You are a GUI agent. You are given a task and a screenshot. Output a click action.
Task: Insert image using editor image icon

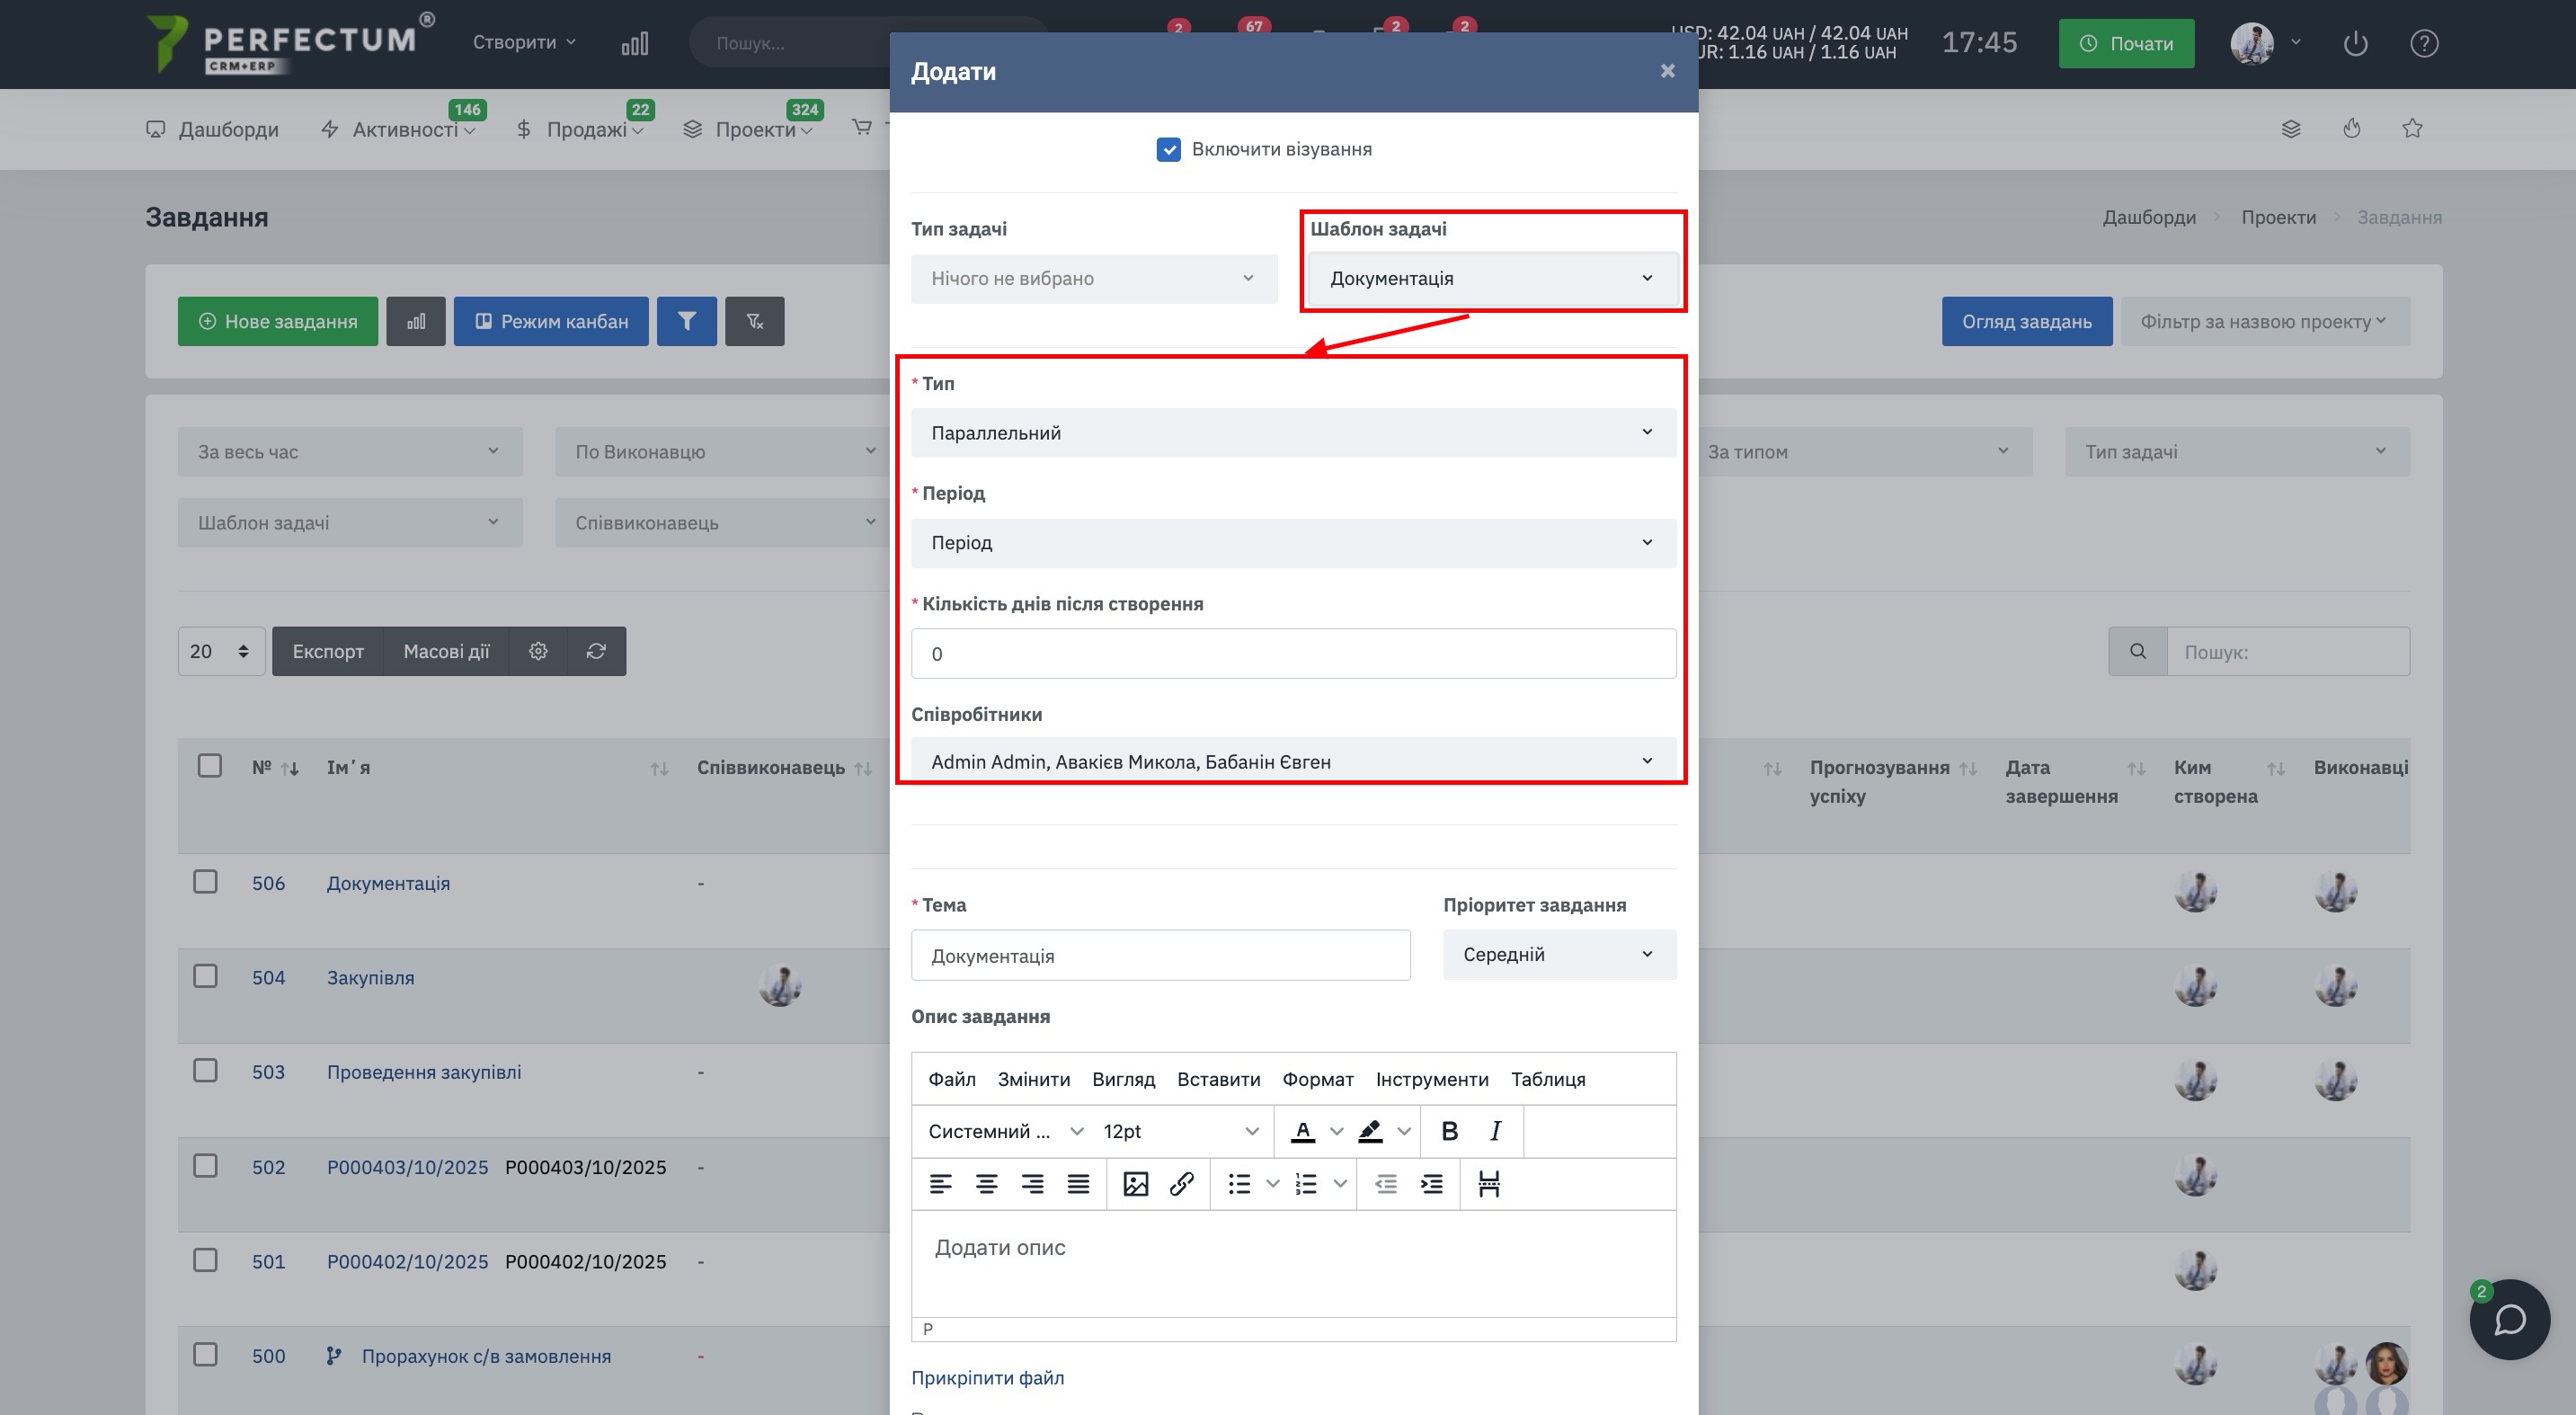[x=1135, y=1184]
